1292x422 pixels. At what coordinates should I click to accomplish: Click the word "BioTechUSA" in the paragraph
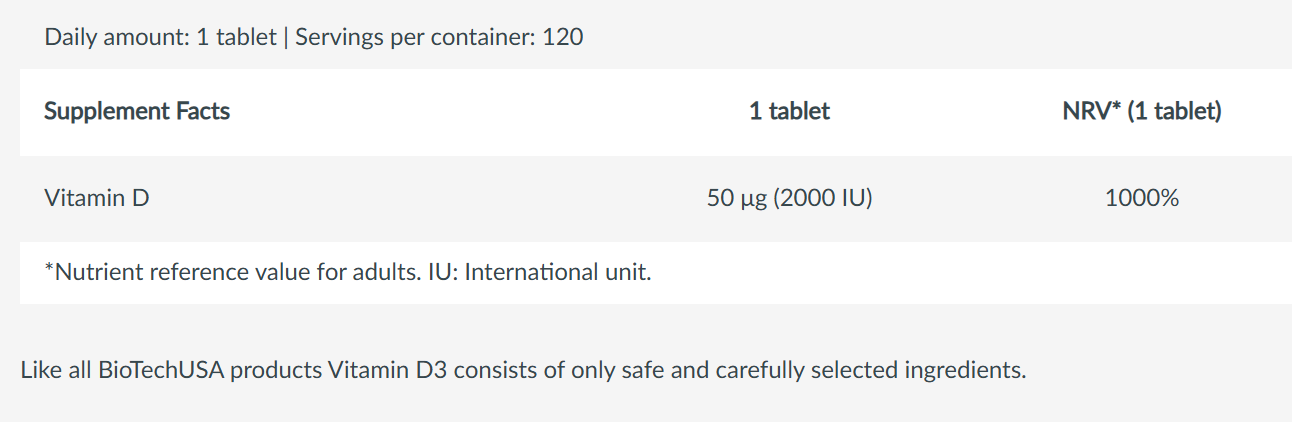click(160, 370)
